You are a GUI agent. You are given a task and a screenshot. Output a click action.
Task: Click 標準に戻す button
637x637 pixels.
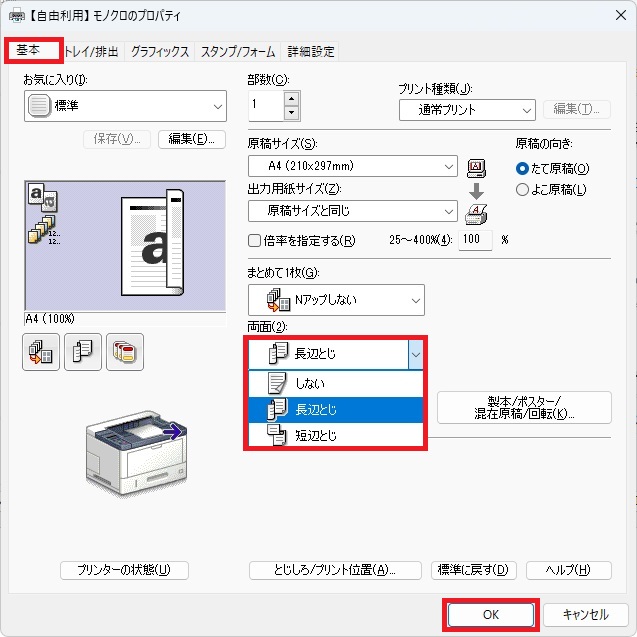pyautogui.click(x=474, y=570)
